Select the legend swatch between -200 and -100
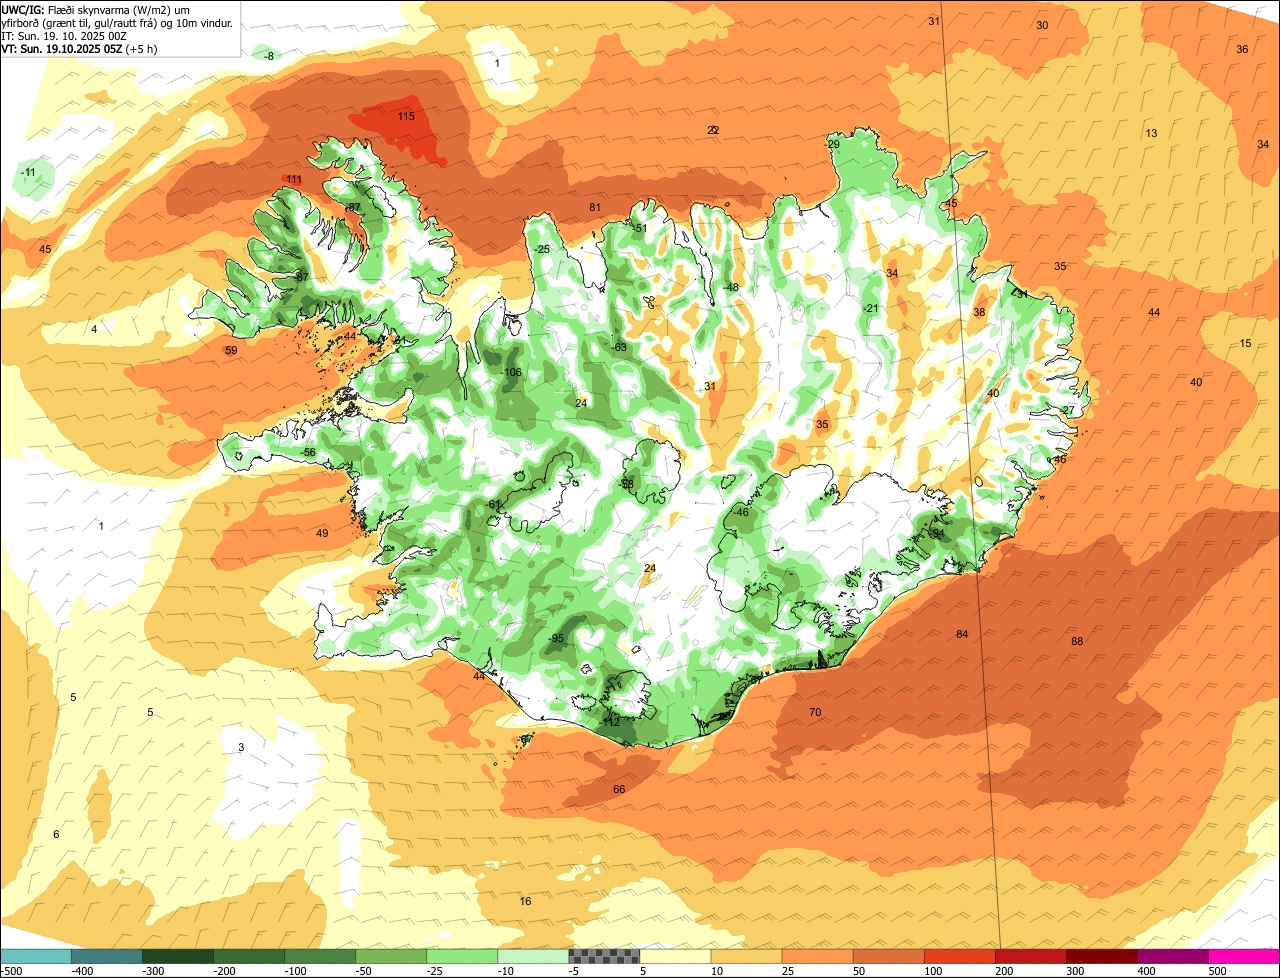This screenshot has width=1280, height=978. pyautogui.click(x=248, y=956)
